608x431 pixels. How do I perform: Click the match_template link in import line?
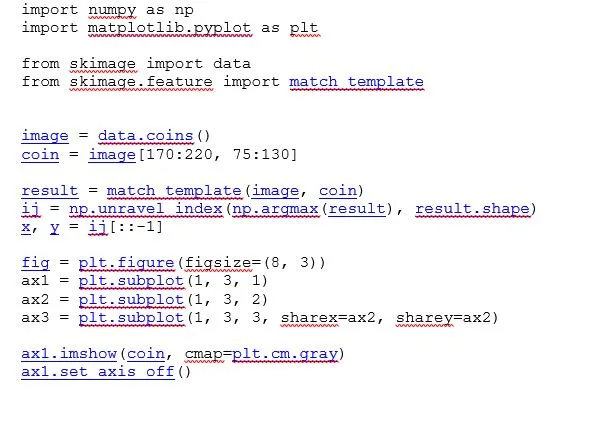356,82
